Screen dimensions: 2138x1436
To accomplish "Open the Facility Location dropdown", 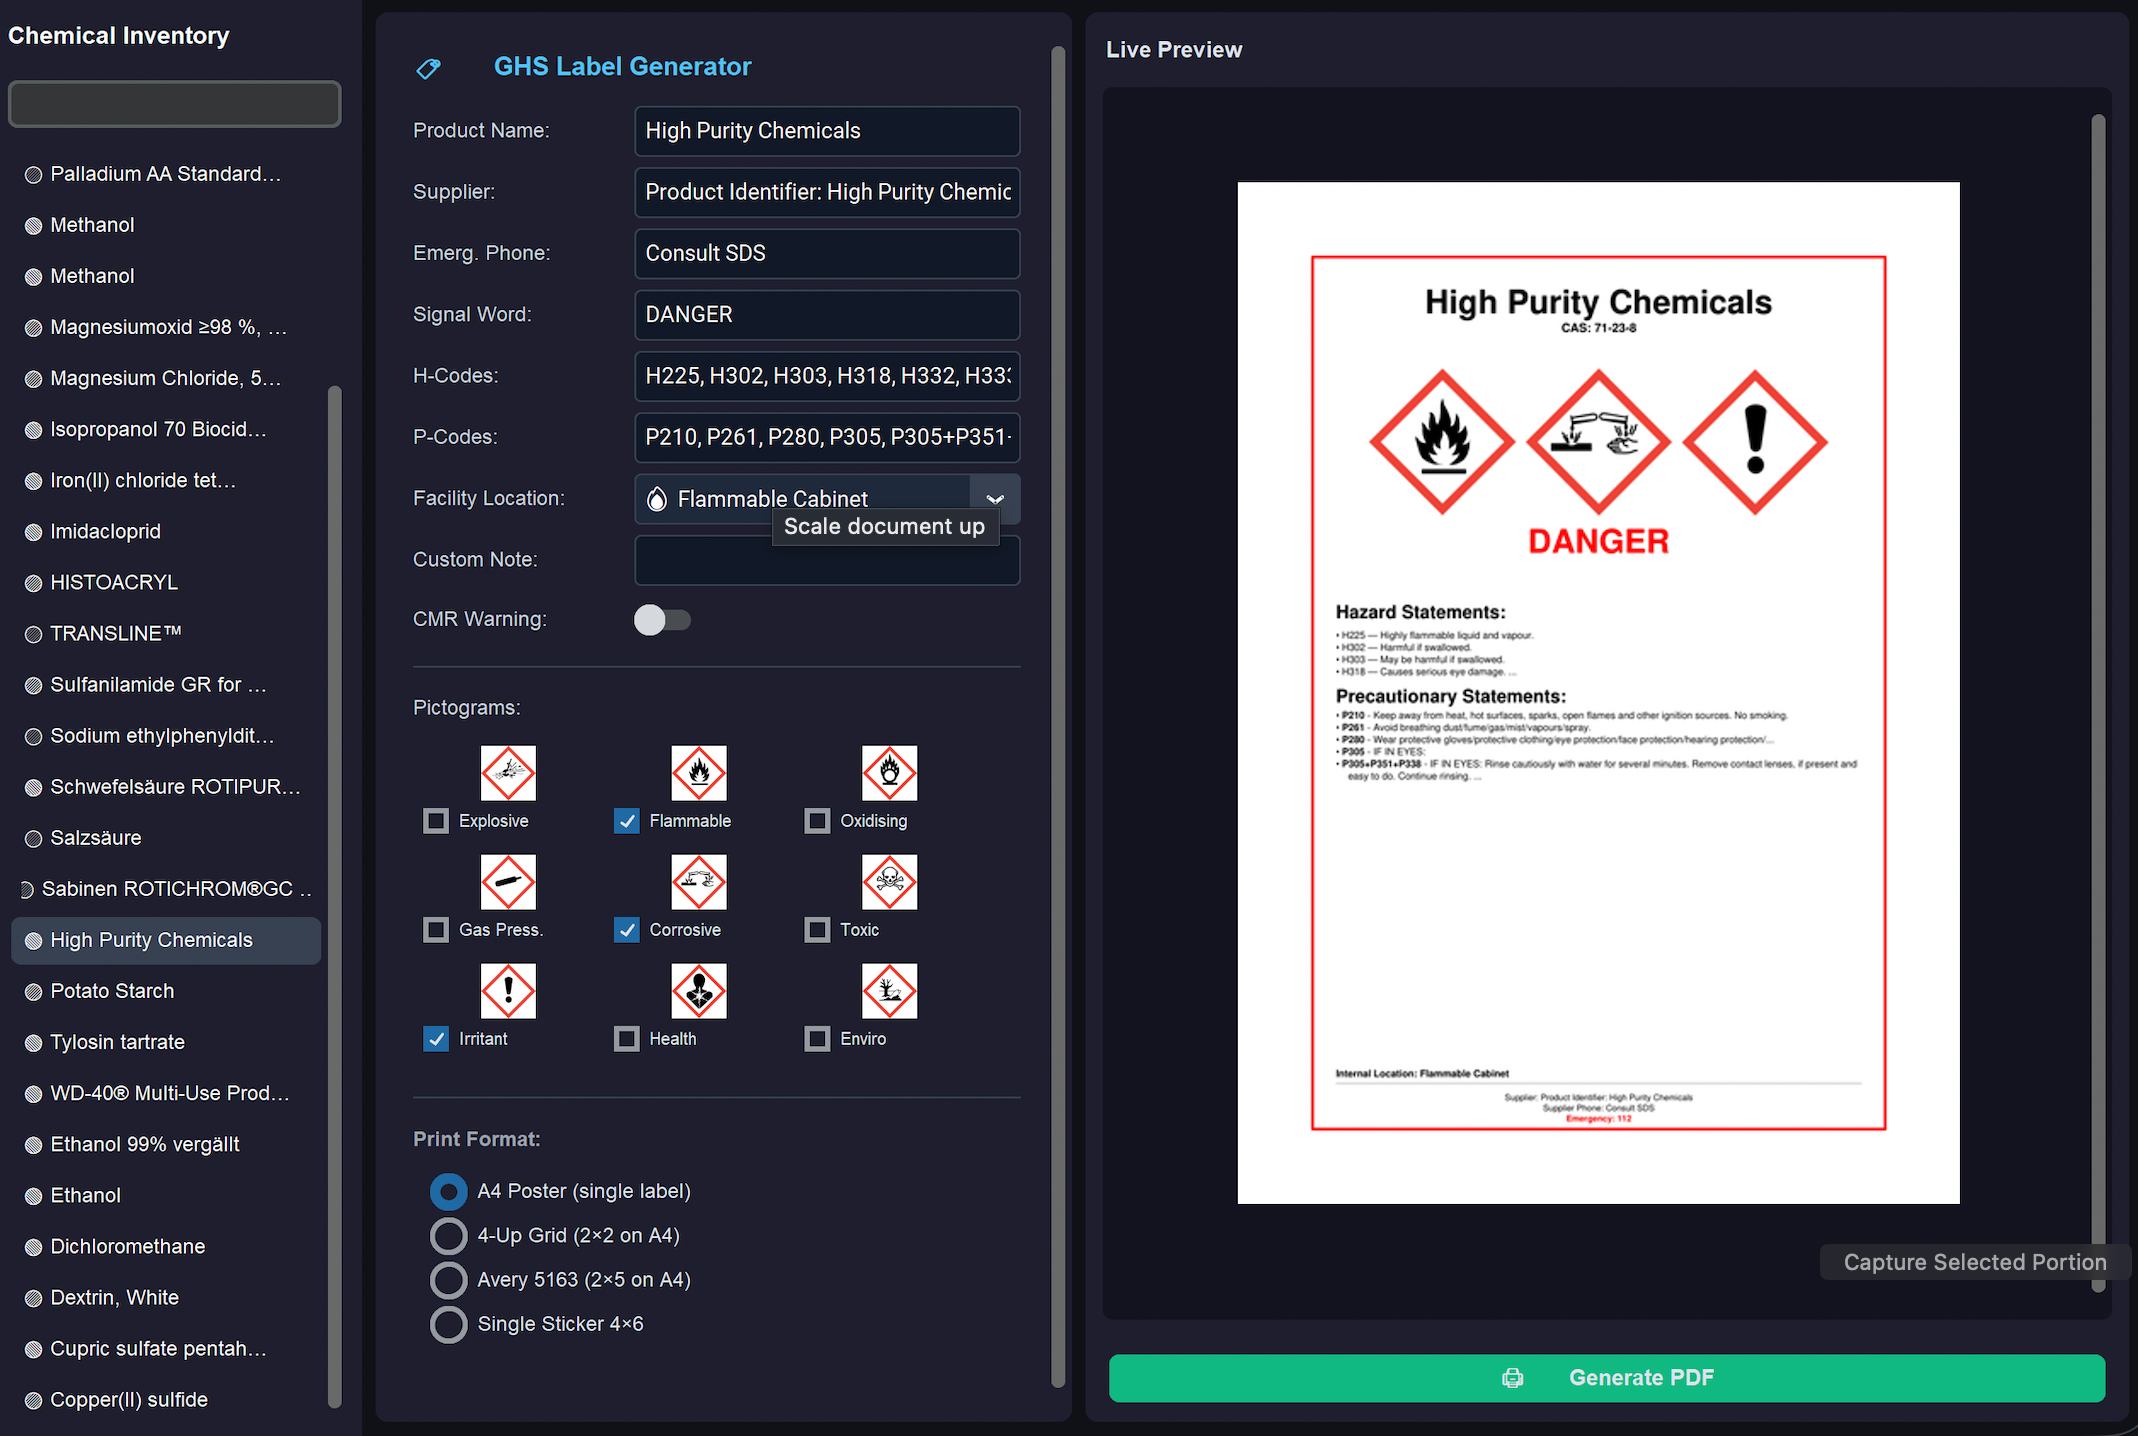I will (x=995, y=498).
